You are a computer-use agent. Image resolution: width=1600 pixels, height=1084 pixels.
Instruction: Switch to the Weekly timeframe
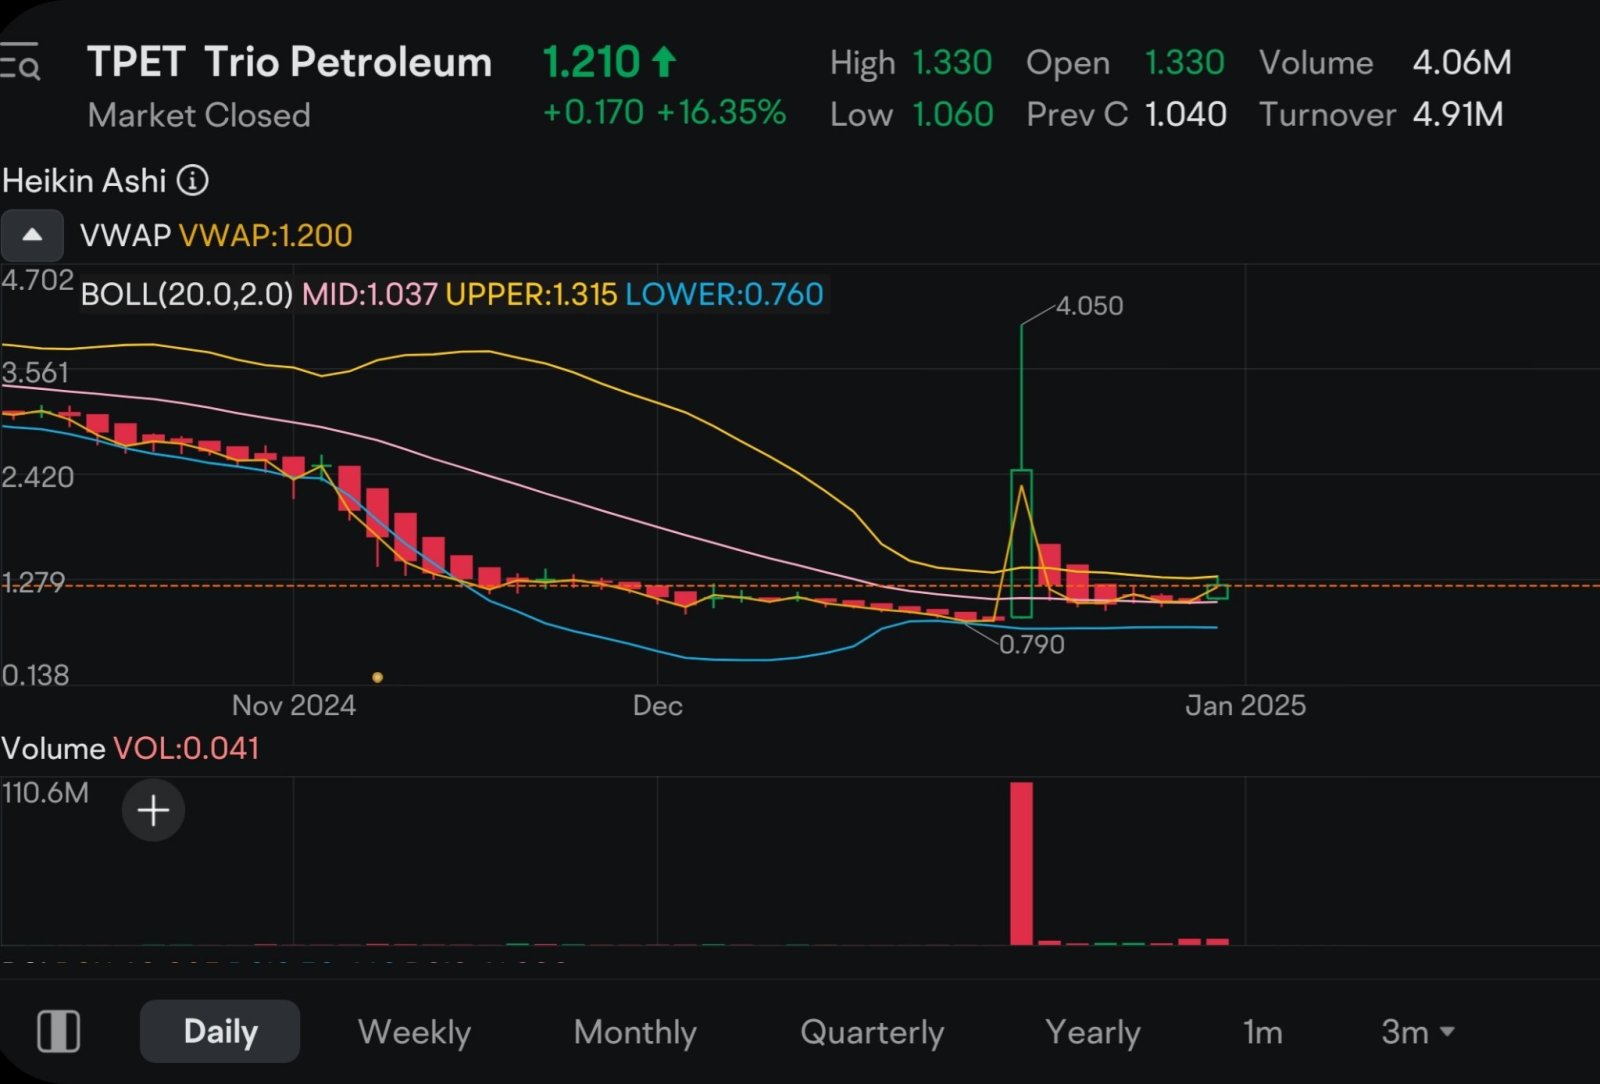pos(414,1031)
